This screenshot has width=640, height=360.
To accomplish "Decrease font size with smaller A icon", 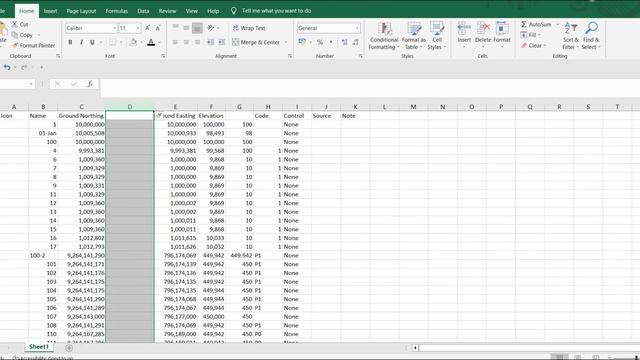I will coord(158,28).
